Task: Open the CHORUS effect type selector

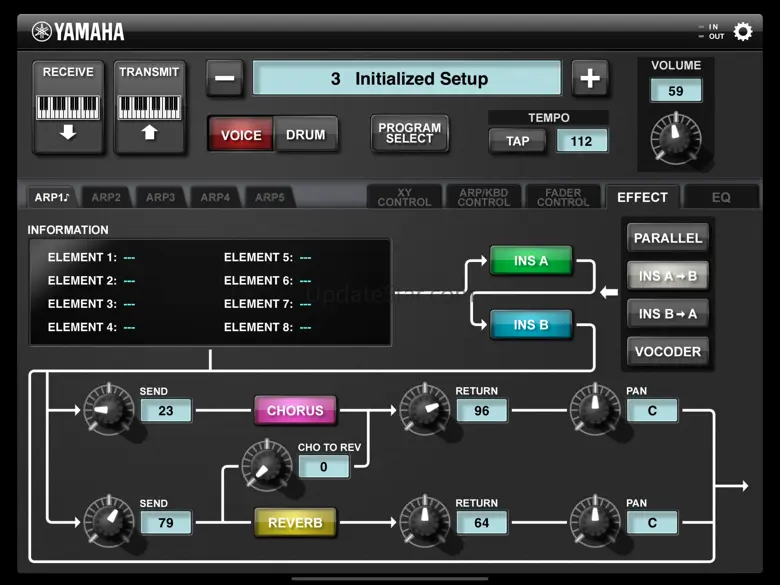Action: 295,410
